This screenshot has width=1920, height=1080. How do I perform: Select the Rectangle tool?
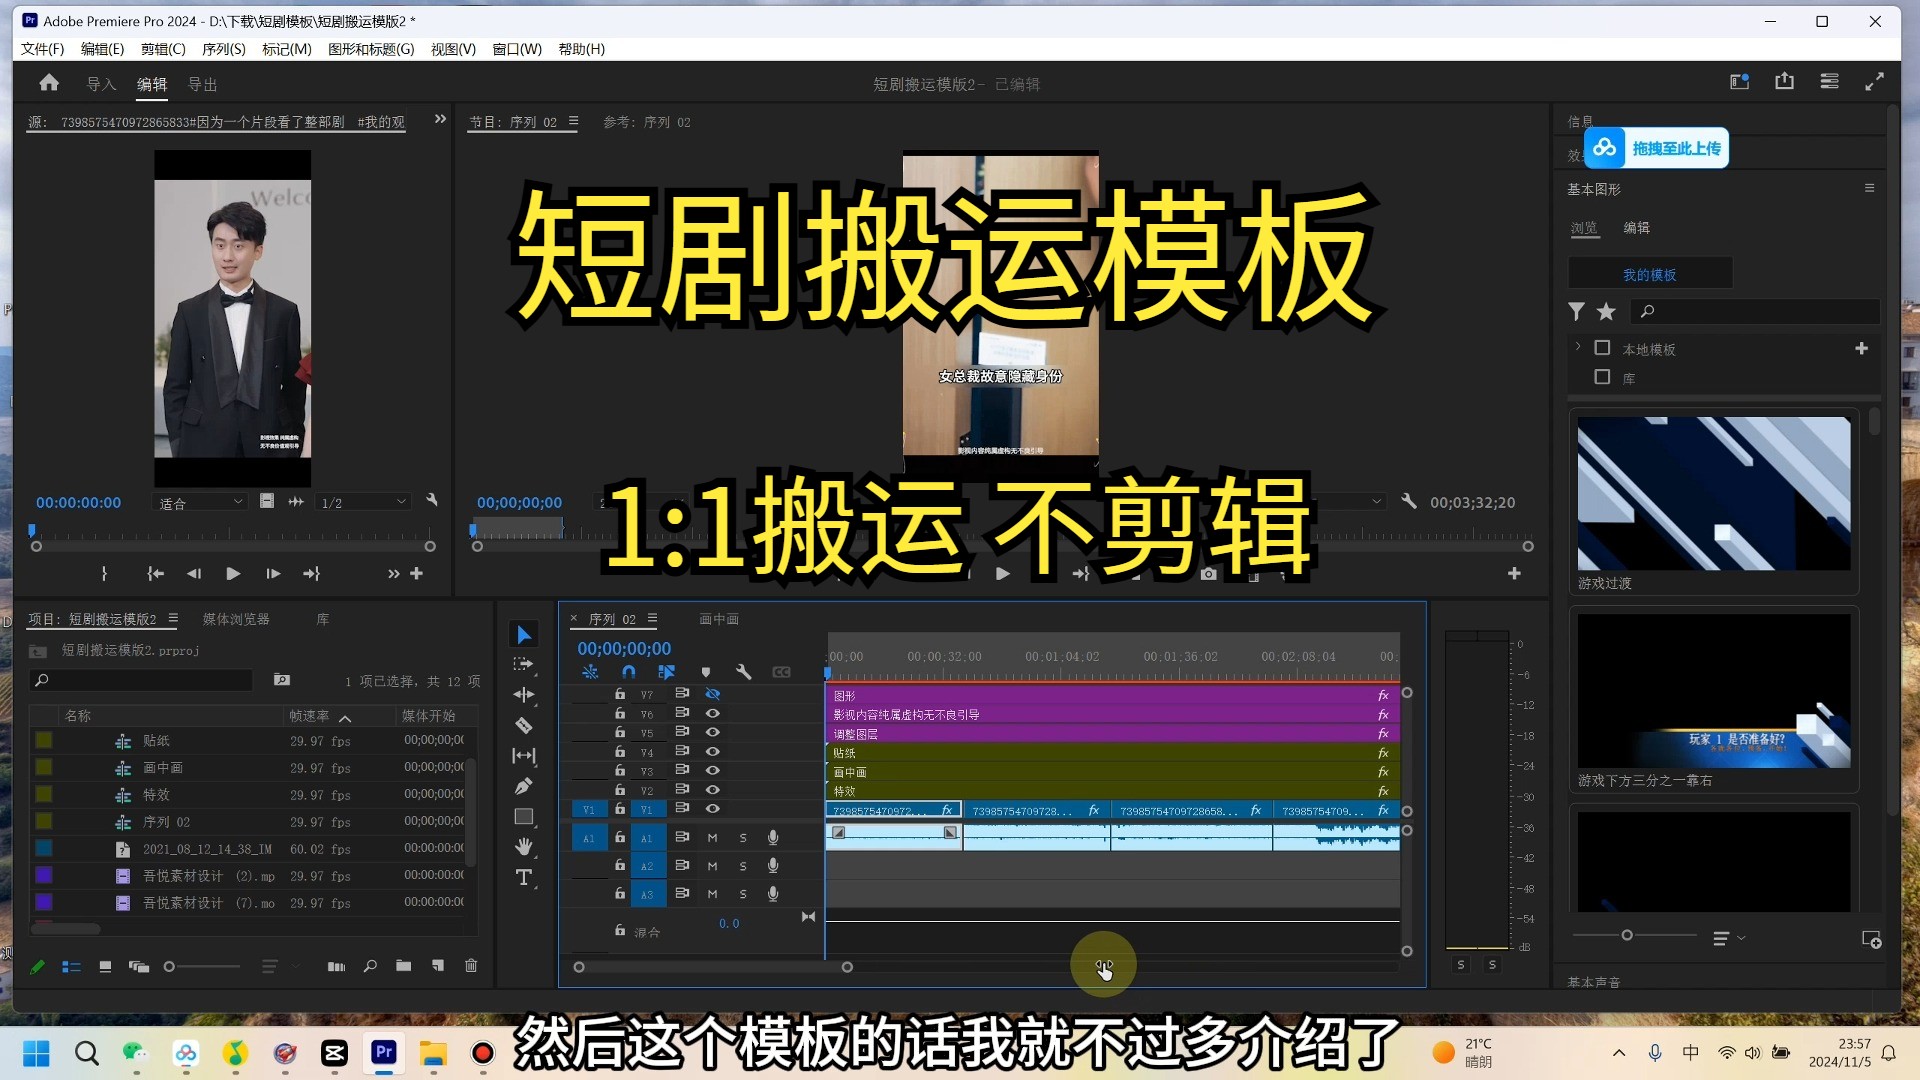click(x=523, y=817)
